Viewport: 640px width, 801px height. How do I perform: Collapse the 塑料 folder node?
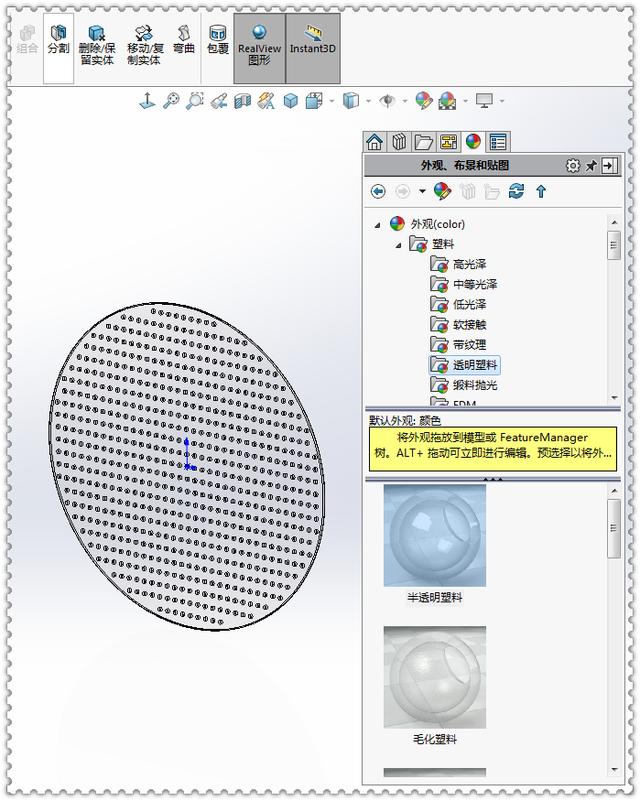(x=398, y=245)
